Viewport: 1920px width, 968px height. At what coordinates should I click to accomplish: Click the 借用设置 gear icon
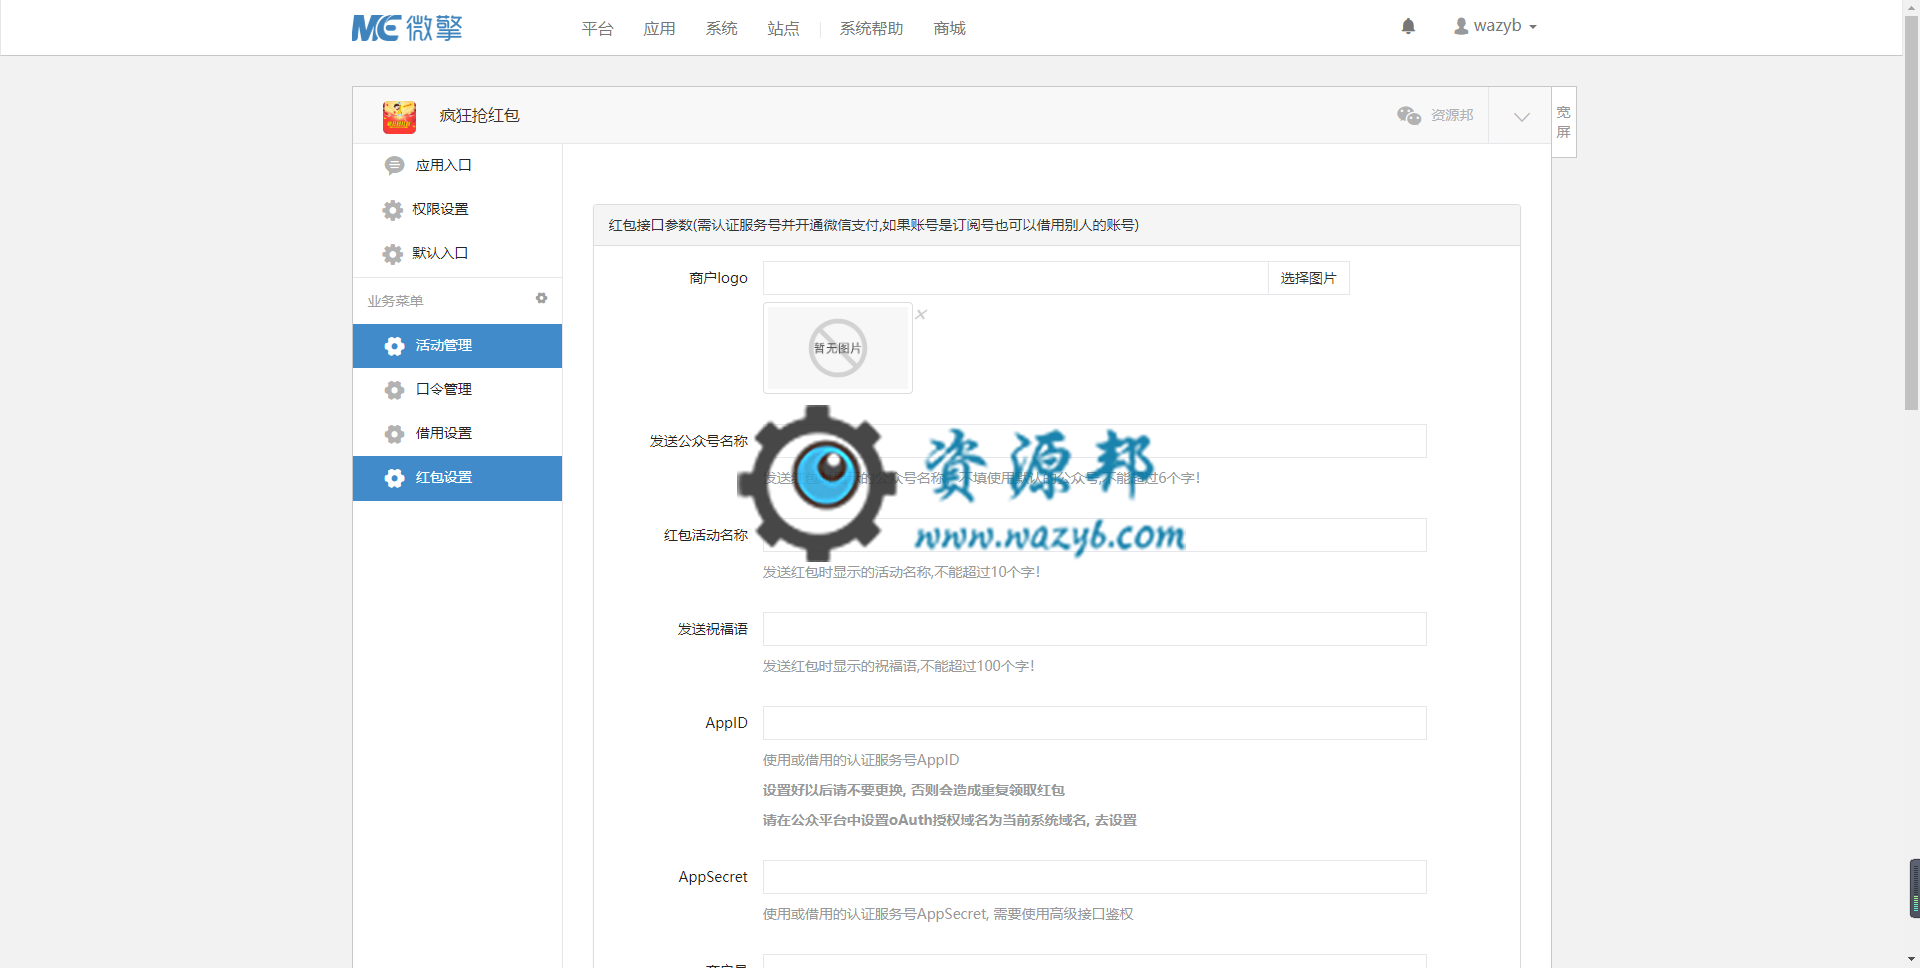pos(395,434)
